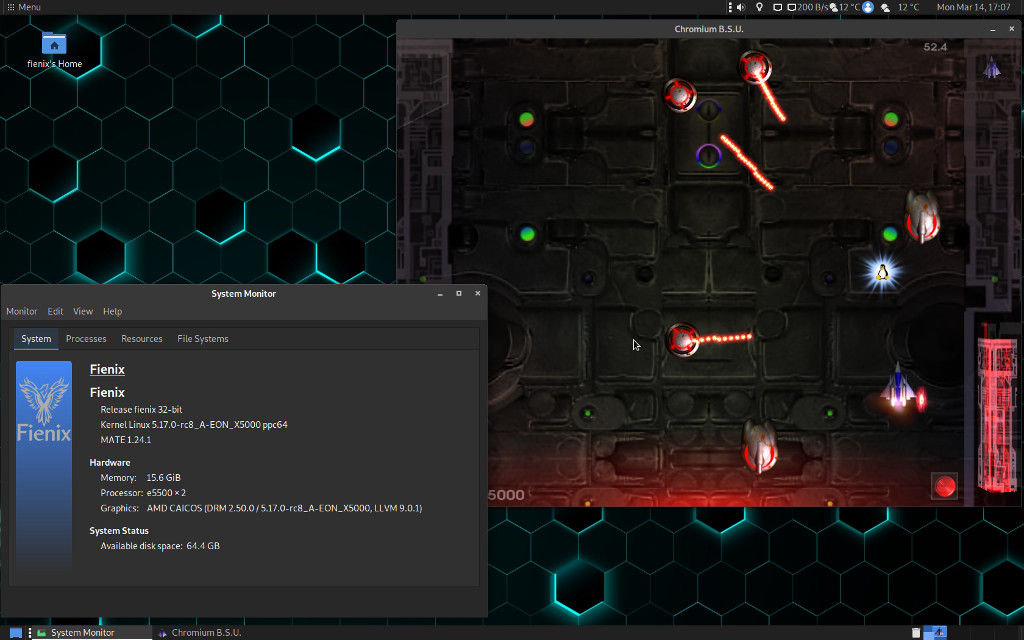The width and height of the screenshot is (1024, 640).
Task: Click the red super-bomb indicator in game
Action: (944, 486)
